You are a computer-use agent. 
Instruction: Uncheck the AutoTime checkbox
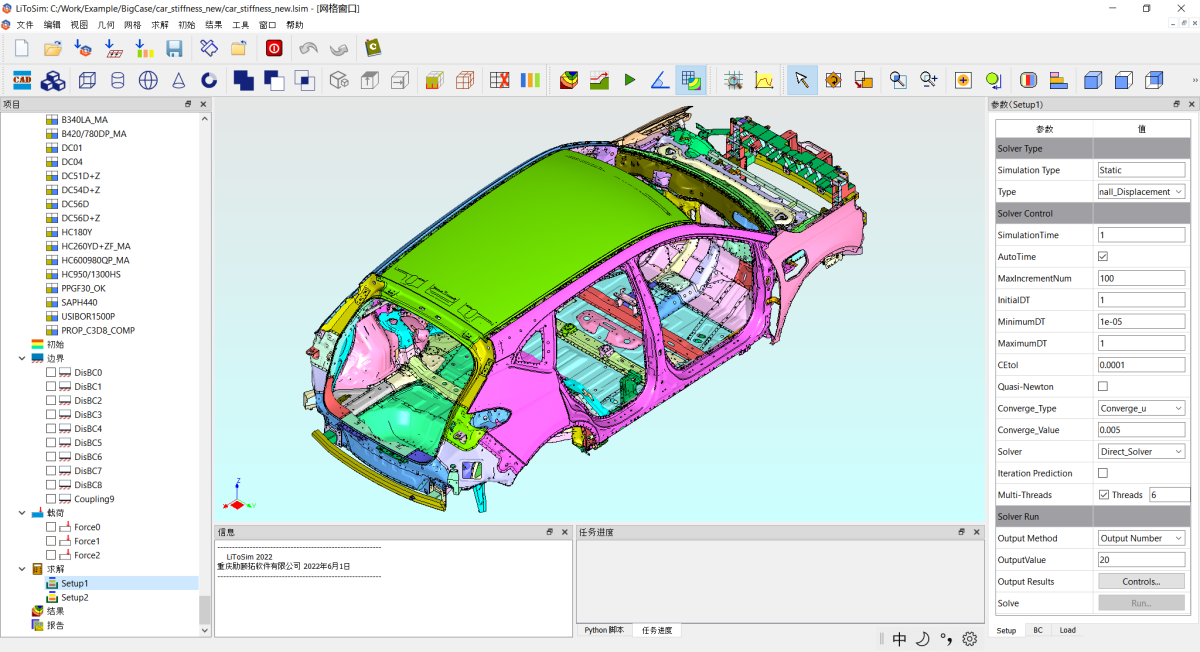click(x=1103, y=257)
